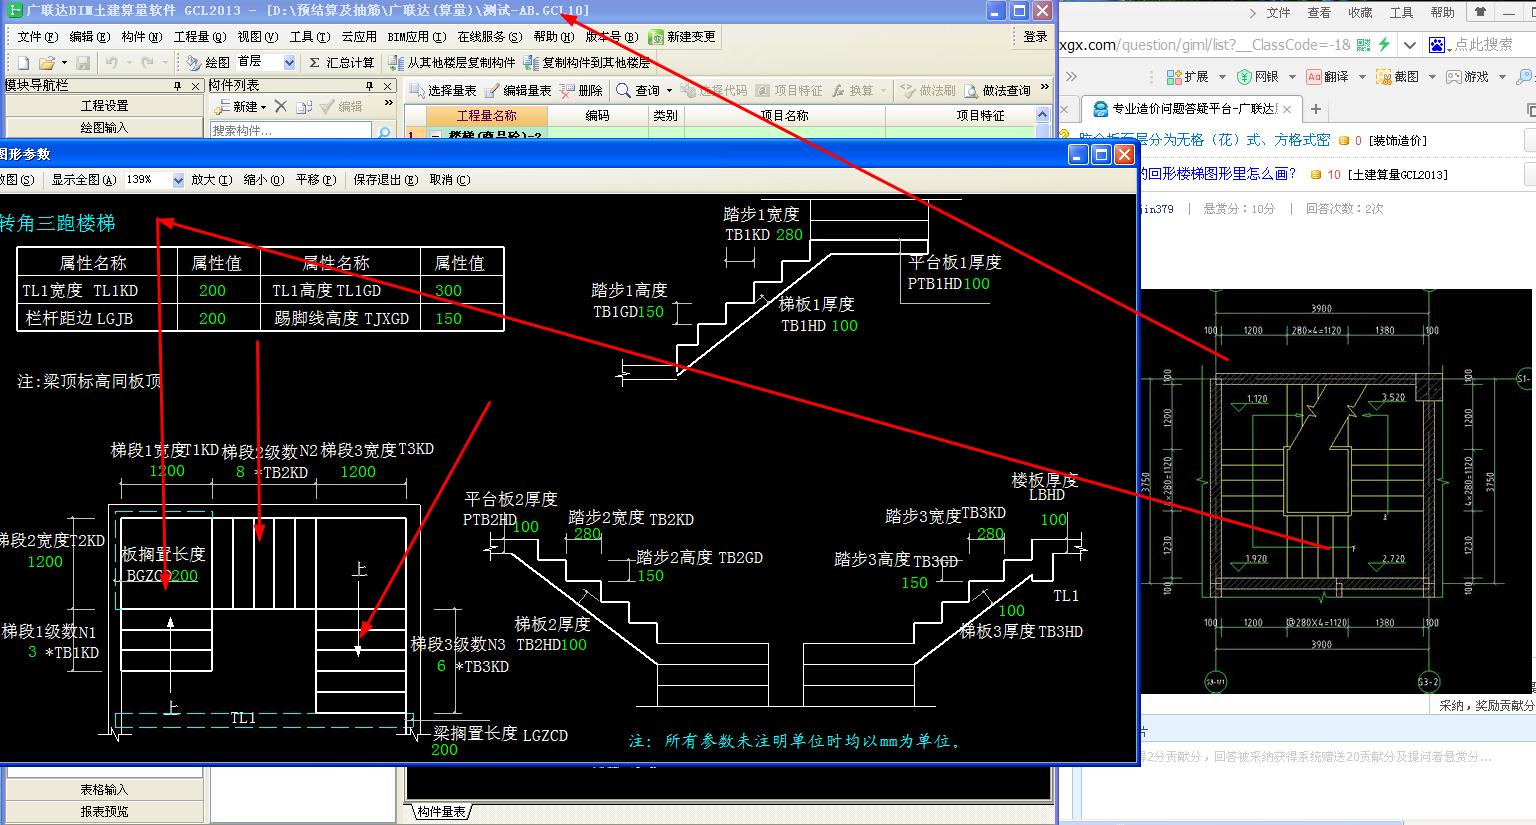Click the green lightning speed-mode icon
The width and height of the screenshot is (1536, 825).
pos(1384,45)
